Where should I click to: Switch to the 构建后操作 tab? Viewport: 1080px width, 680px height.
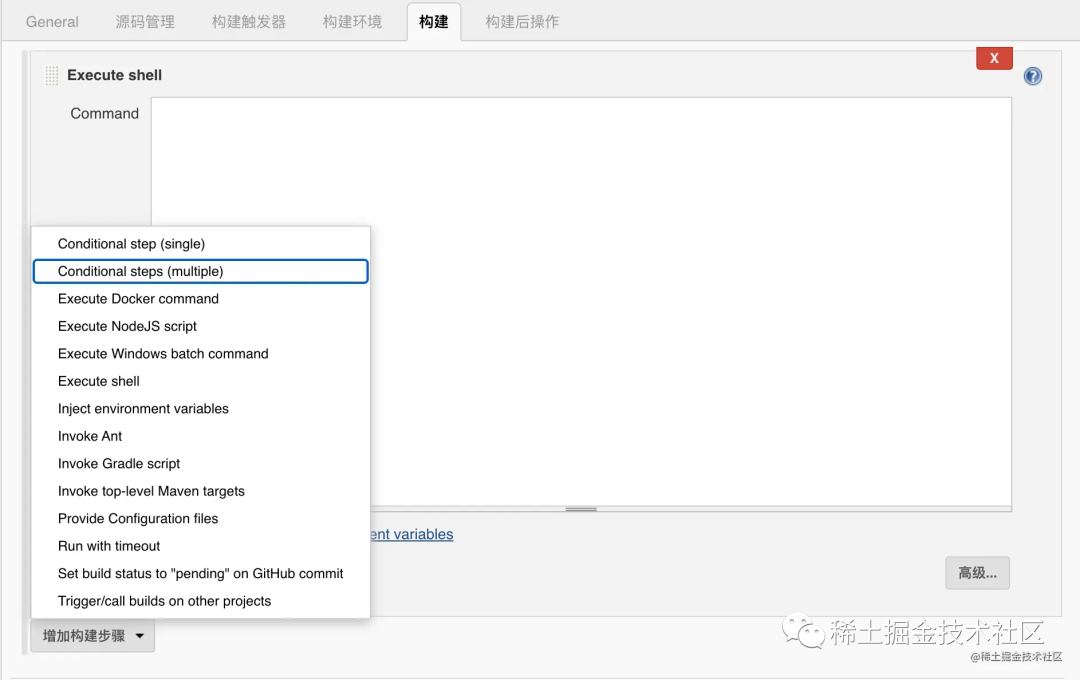[522, 22]
